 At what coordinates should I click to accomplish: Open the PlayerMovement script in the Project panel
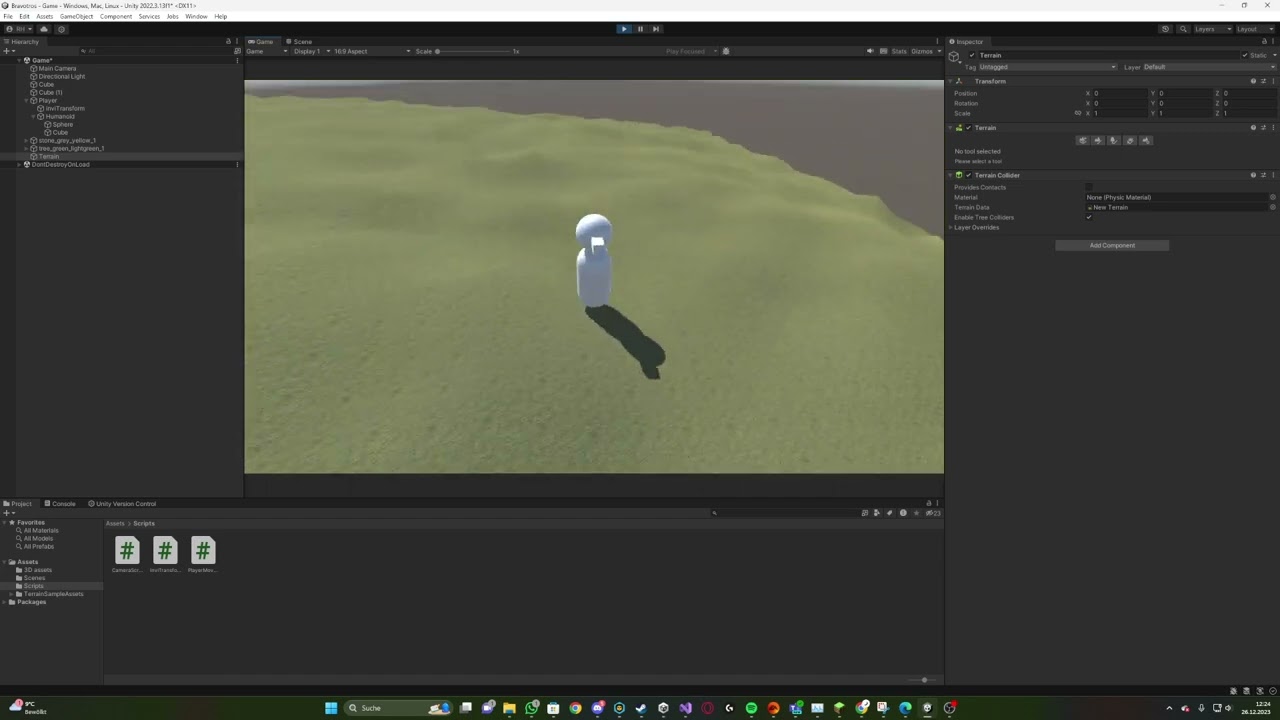[x=202, y=550]
